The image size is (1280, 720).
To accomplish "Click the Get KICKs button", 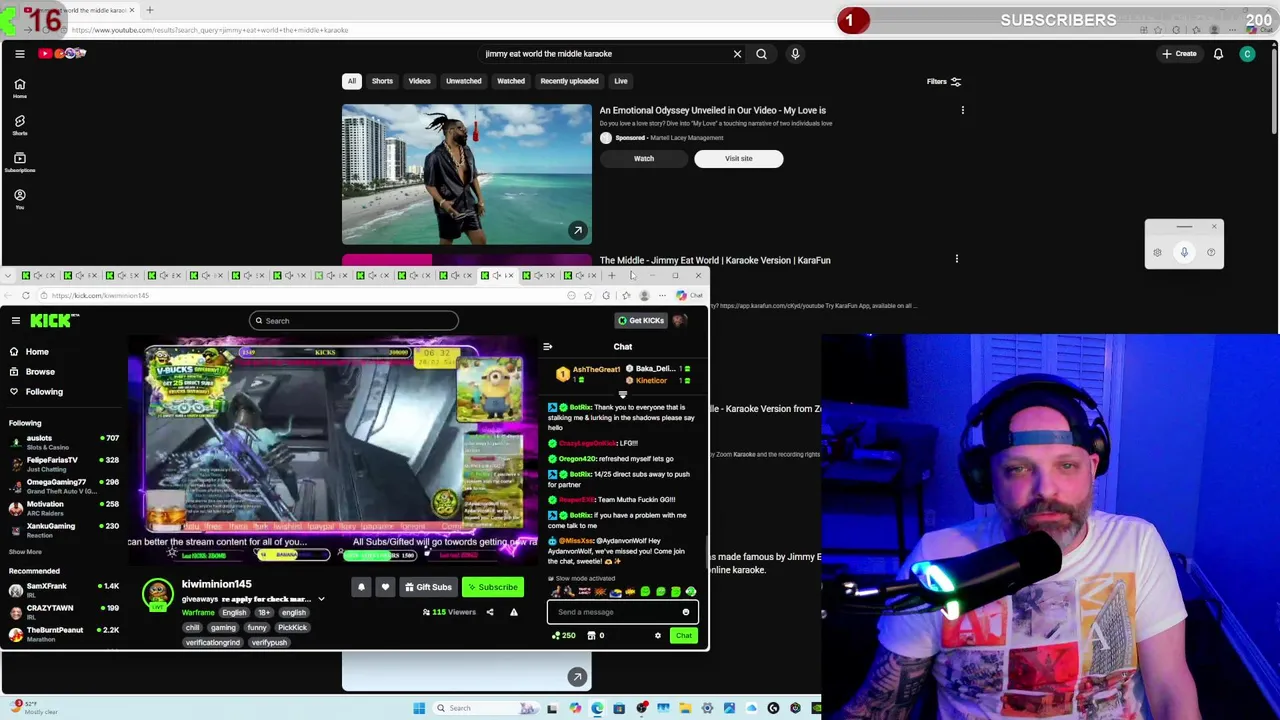I will (x=640, y=321).
